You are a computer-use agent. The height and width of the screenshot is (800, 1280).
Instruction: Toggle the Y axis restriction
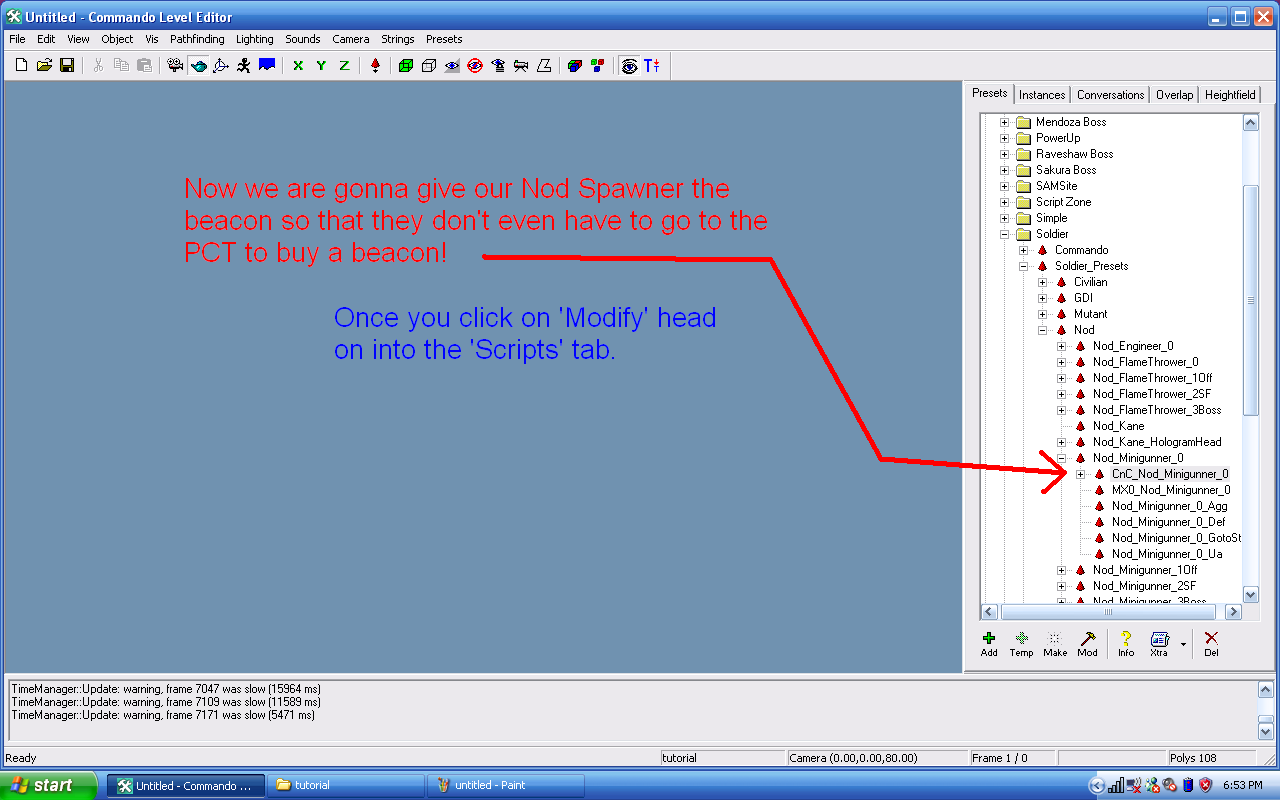coord(321,66)
